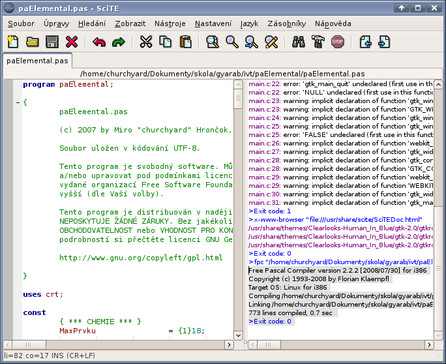Collapse the comment block fold marker
The image size is (446, 364).
coord(18,102)
